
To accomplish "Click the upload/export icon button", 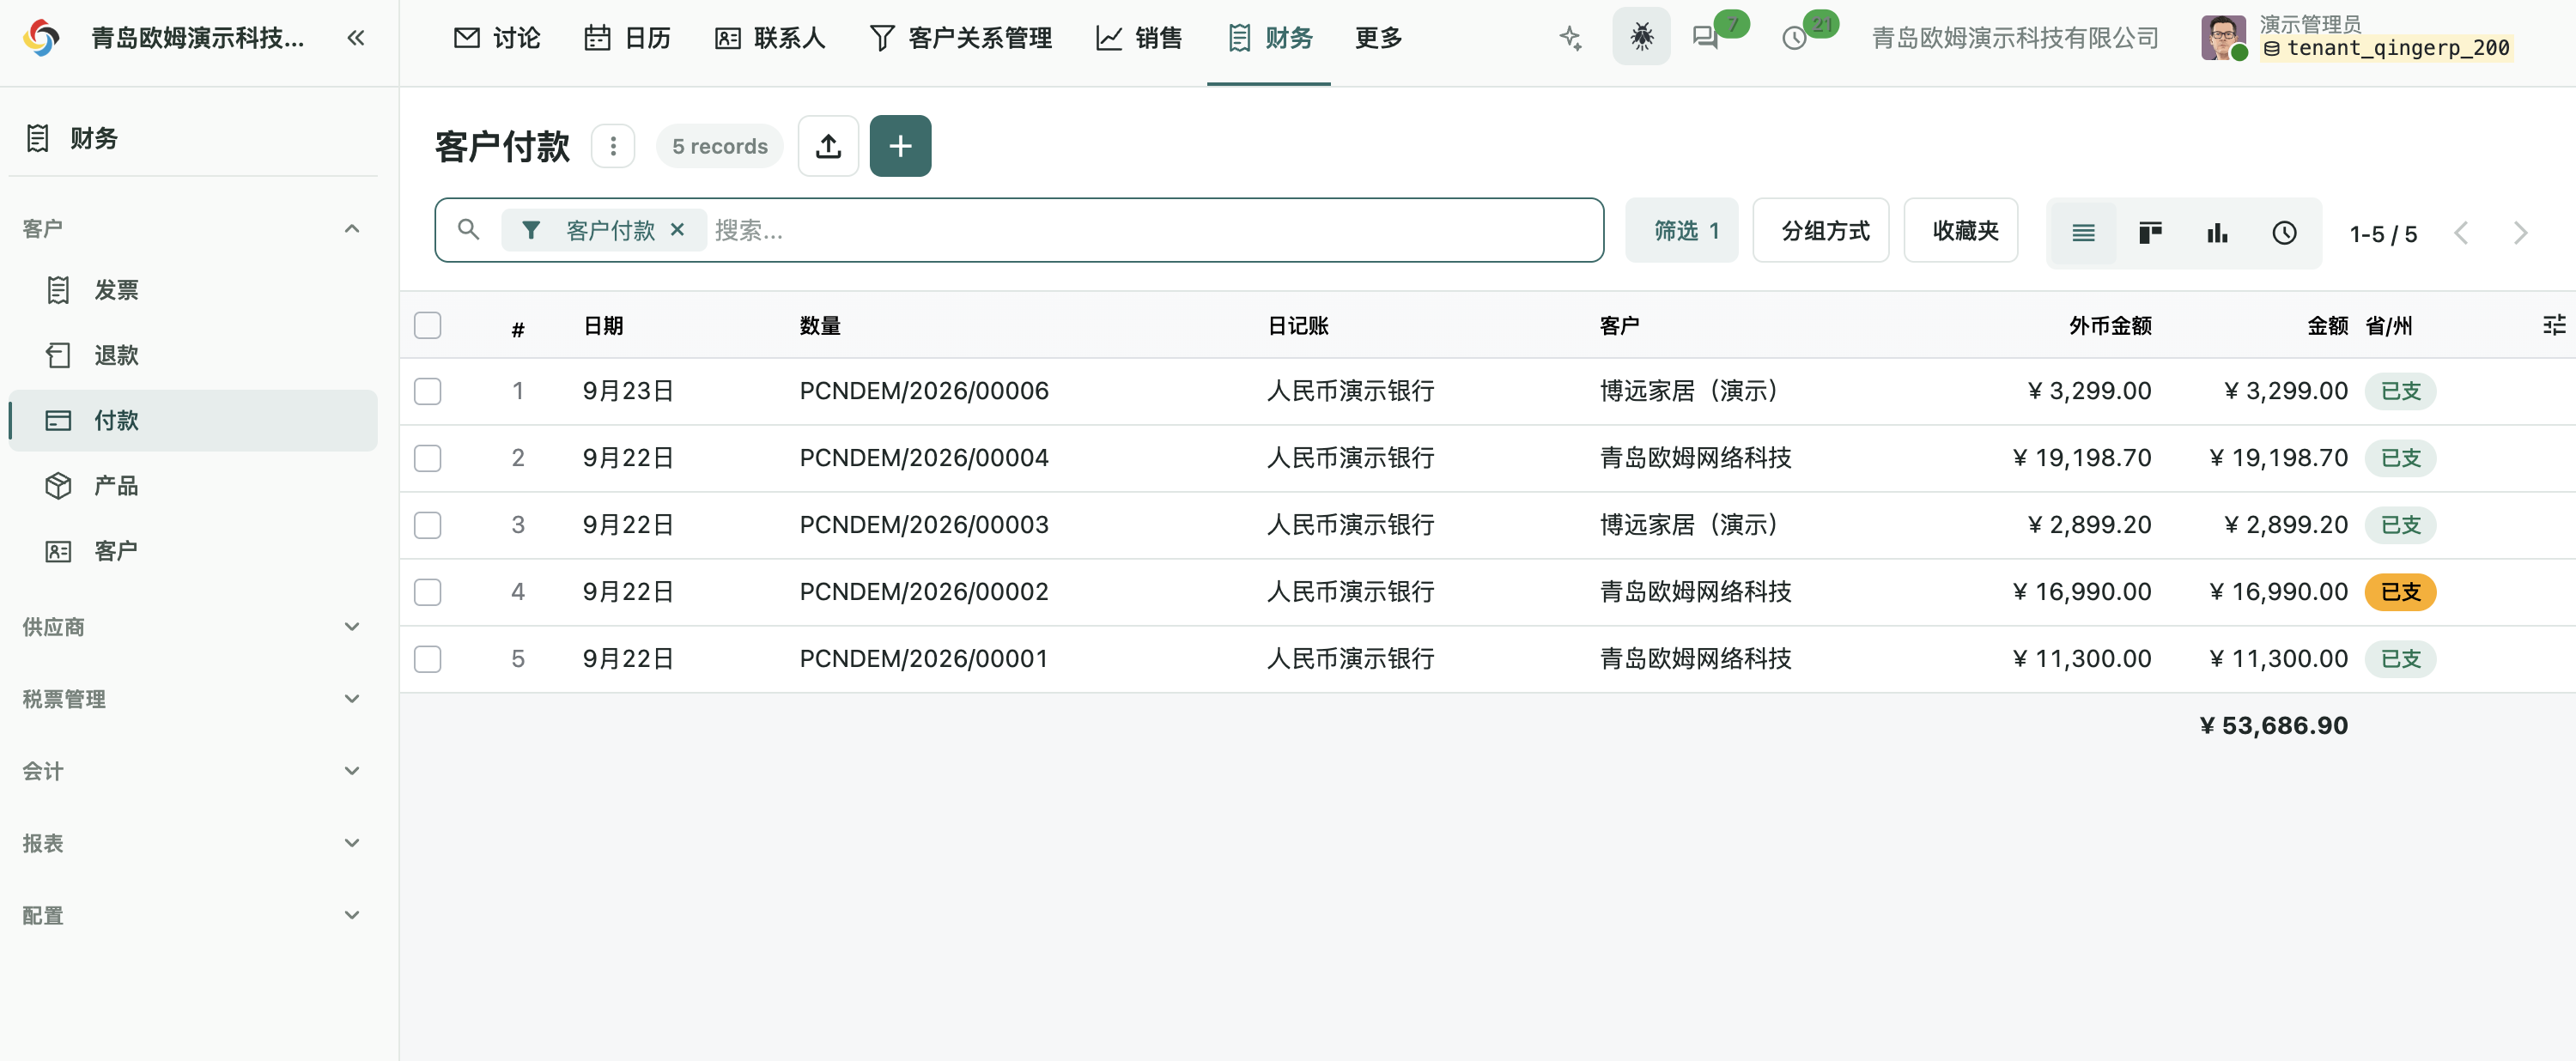I will click(x=828, y=146).
